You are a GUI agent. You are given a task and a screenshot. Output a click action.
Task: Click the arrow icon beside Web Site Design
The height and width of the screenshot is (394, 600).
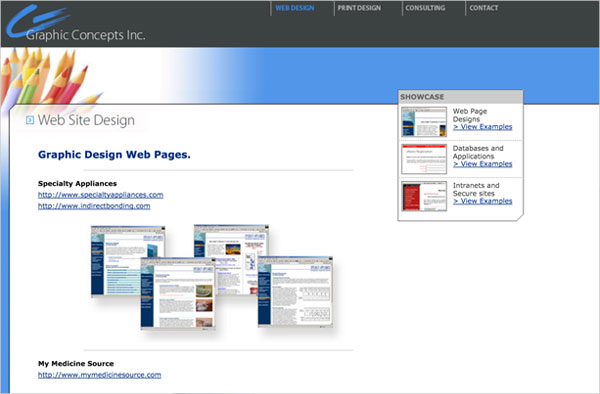[29, 120]
